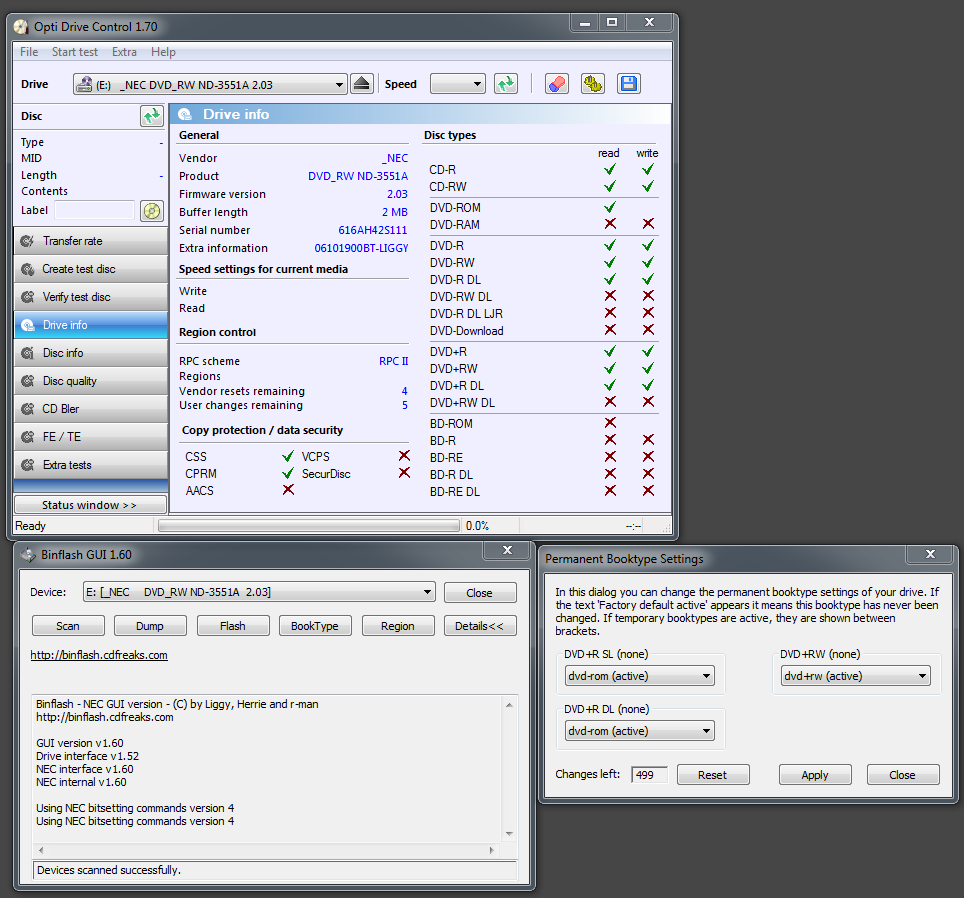Open the Help menu
The image size is (964, 898).
coord(163,52)
